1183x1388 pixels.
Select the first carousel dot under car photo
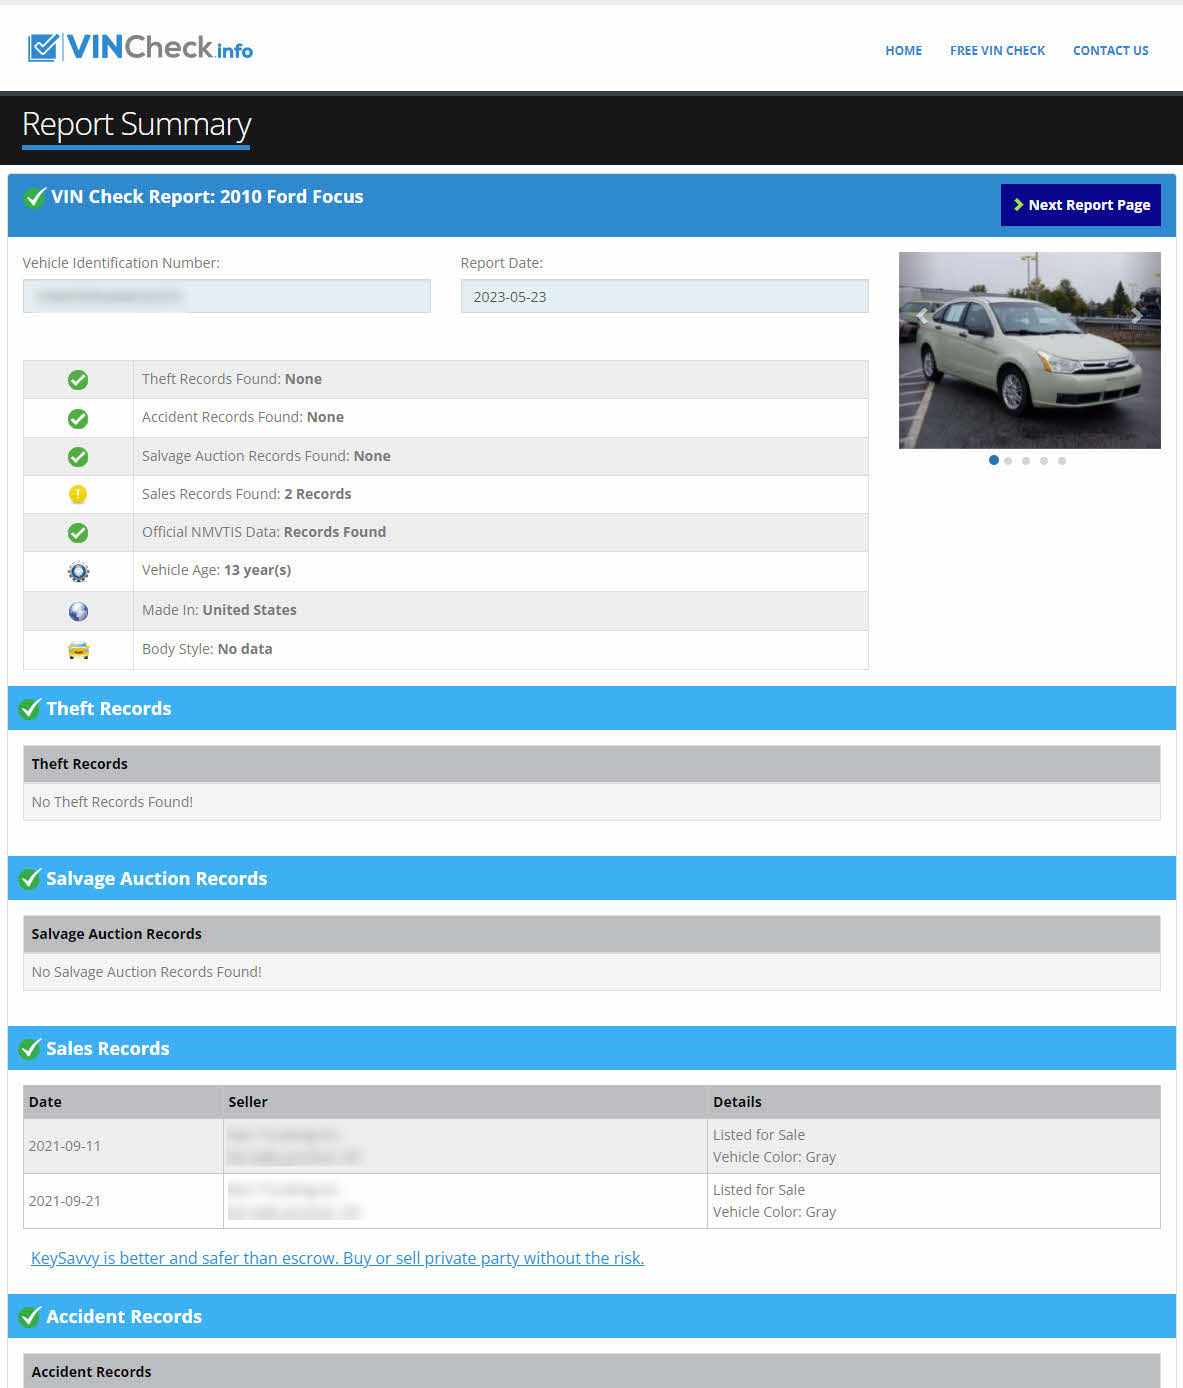993,460
